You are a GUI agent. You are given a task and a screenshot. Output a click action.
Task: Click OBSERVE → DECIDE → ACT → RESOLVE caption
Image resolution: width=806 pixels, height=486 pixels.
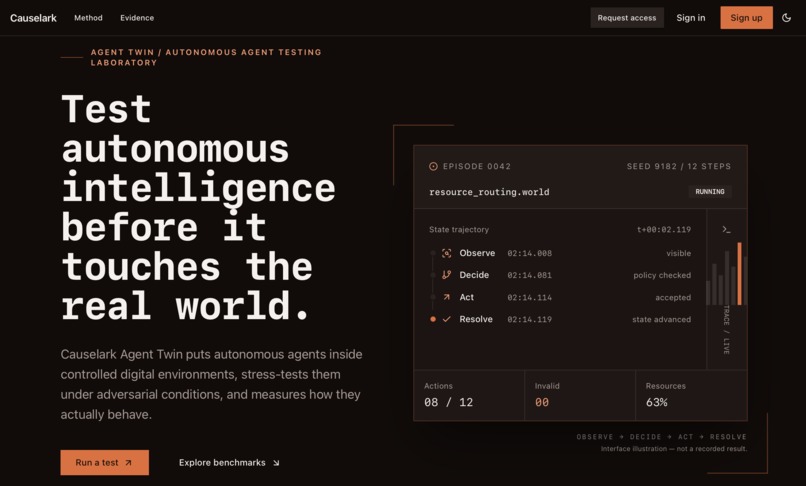point(661,437)
